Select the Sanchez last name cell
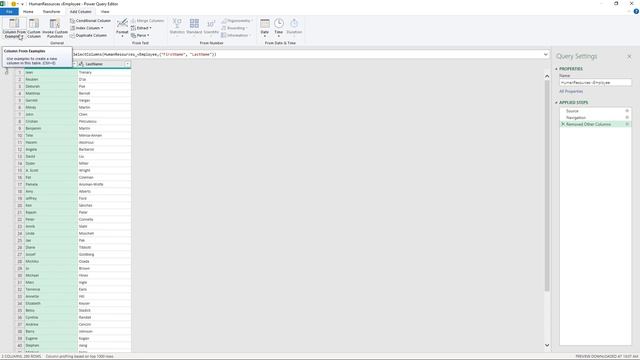640x360 pixels. click(x=104, y=205)
